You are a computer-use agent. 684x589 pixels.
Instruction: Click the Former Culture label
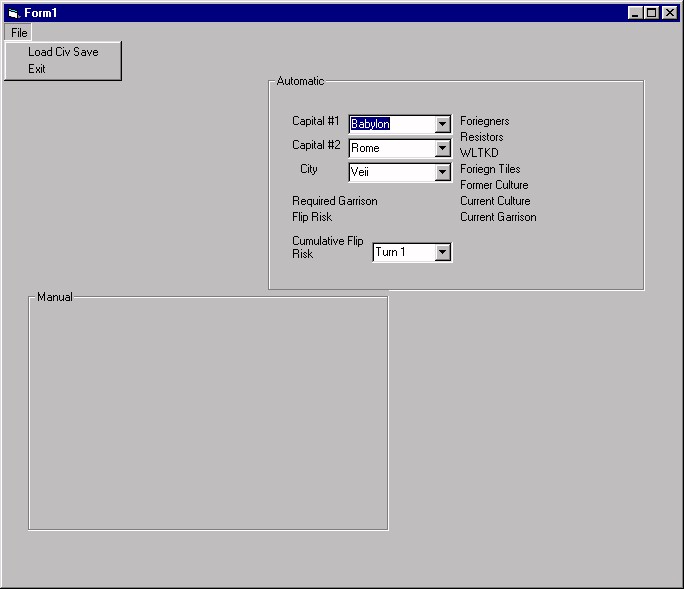494,185
